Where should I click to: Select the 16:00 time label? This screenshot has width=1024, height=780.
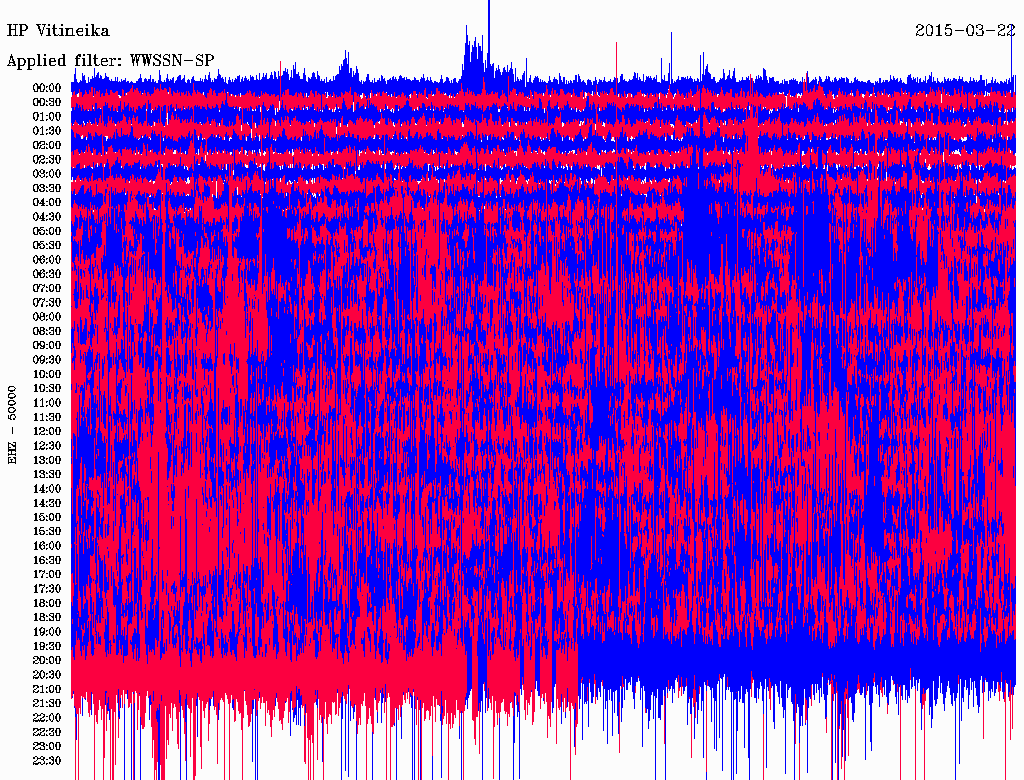(x=47, y=545)
